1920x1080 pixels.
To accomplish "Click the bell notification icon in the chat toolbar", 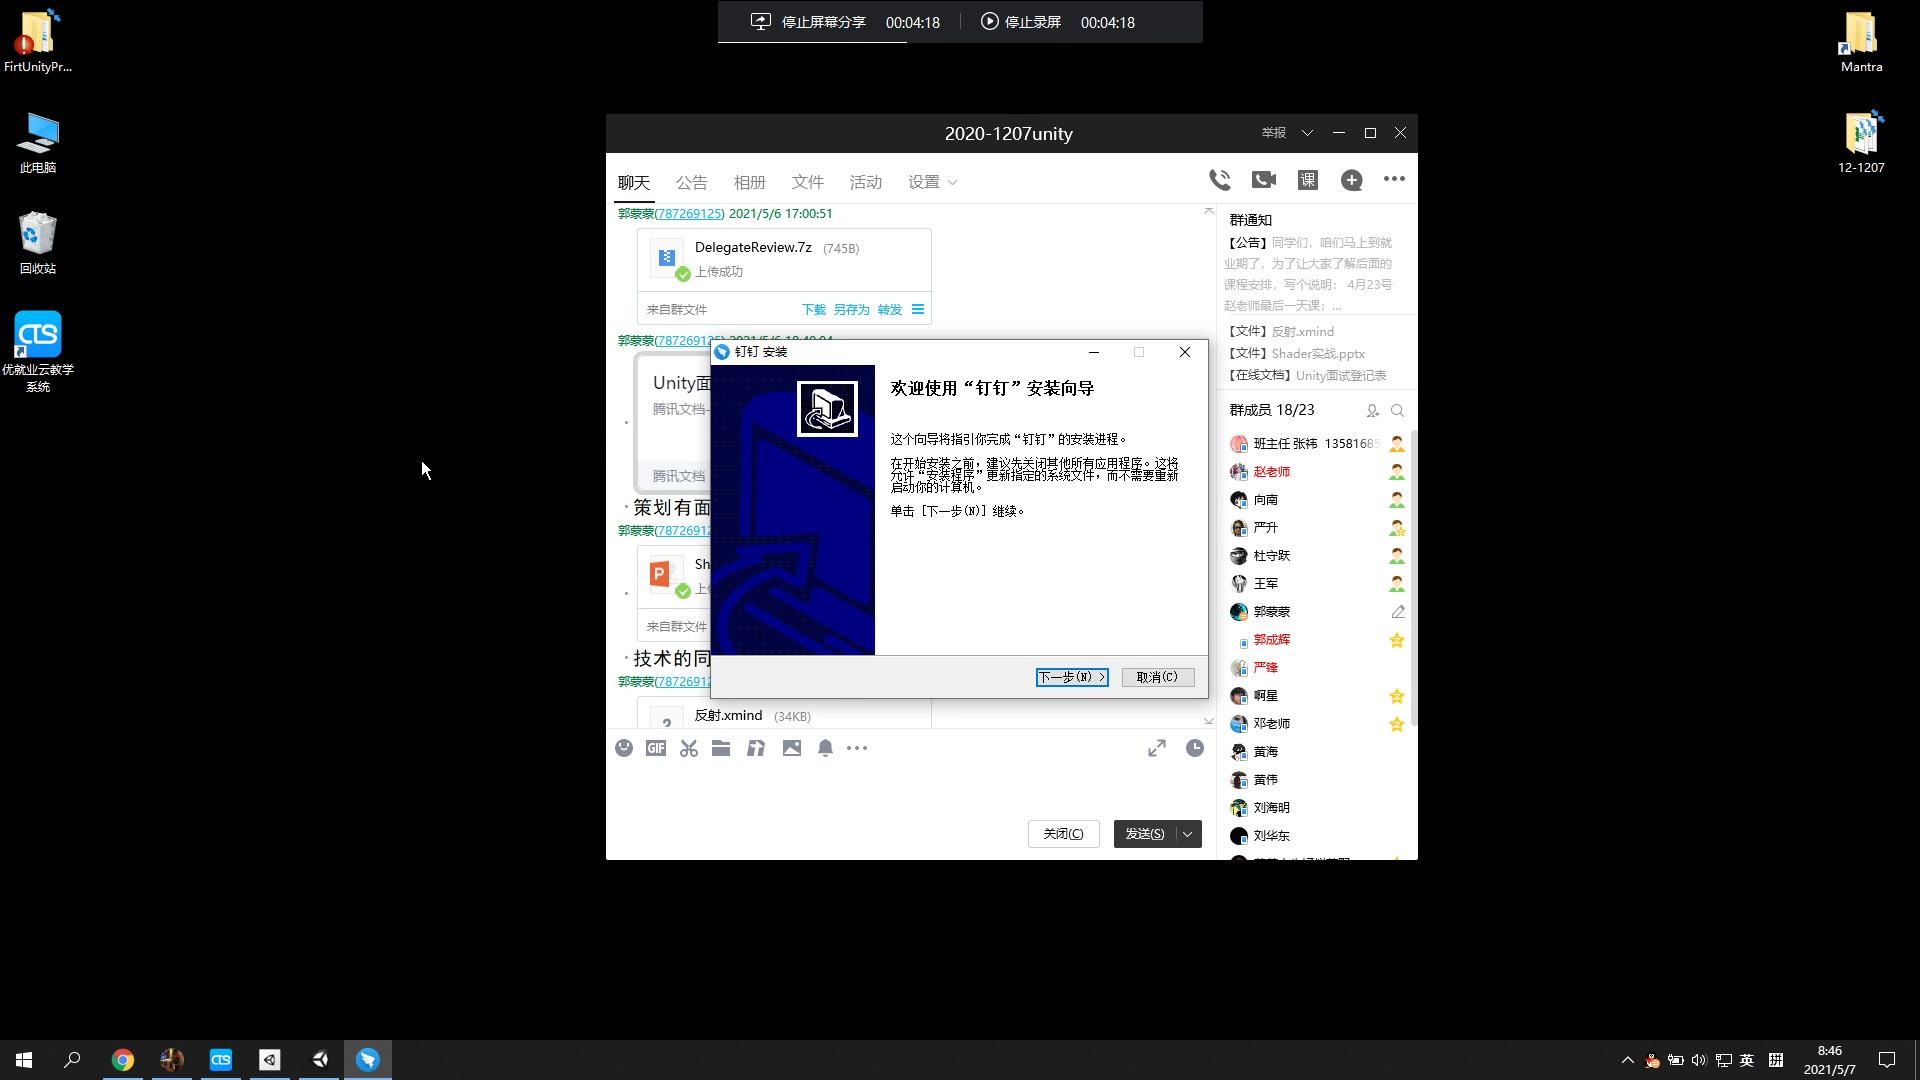I will click(x=825, y=748).
